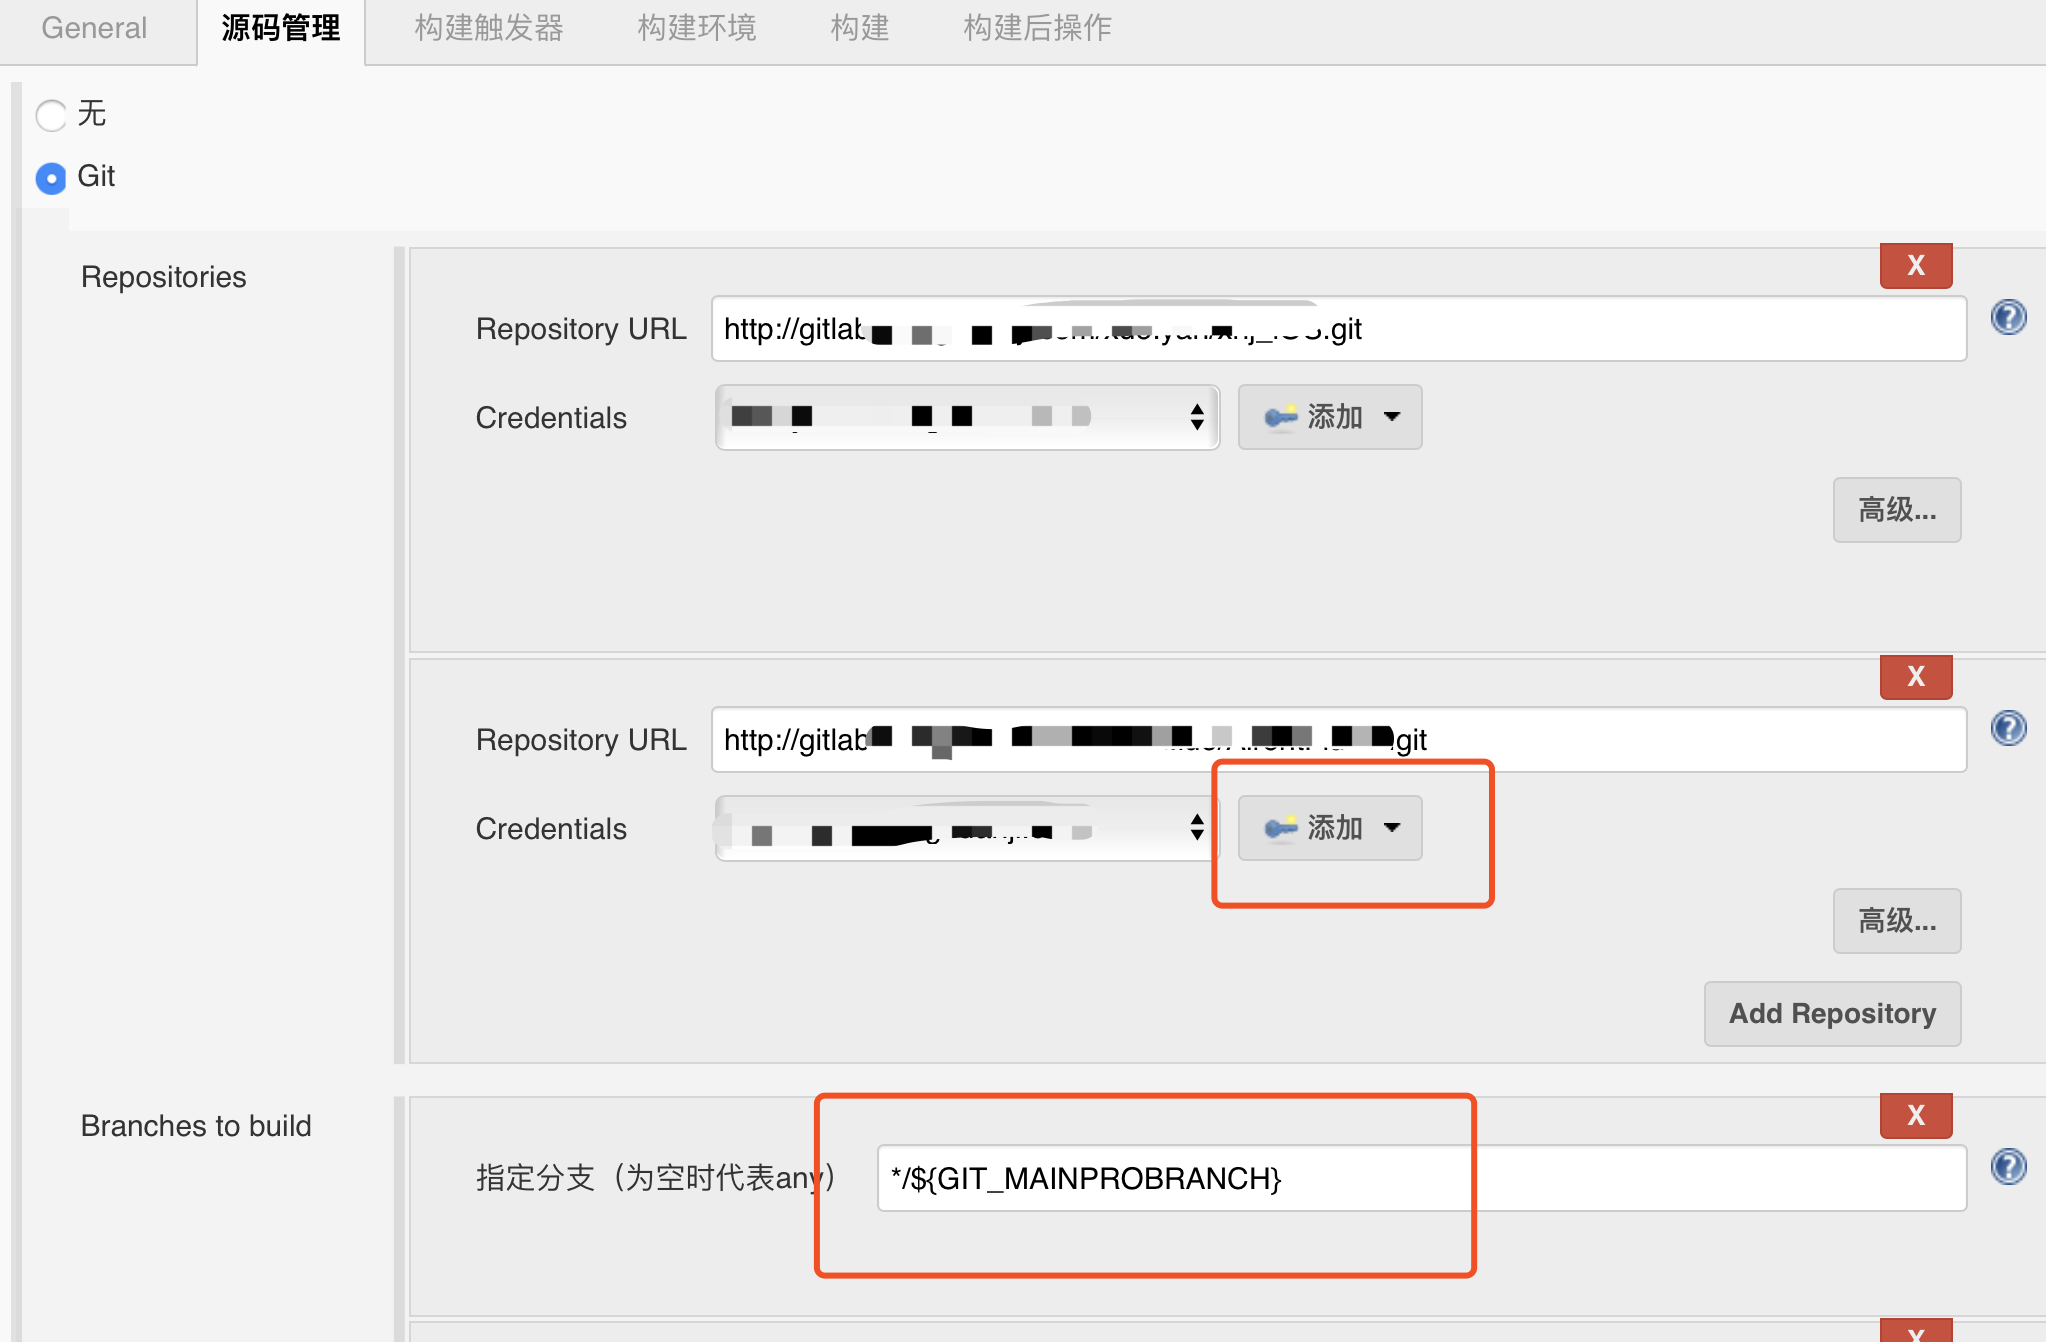Open first repository Credentials dropdown
This screenshot has width=2046, height=1342.
tap(966, 417)
